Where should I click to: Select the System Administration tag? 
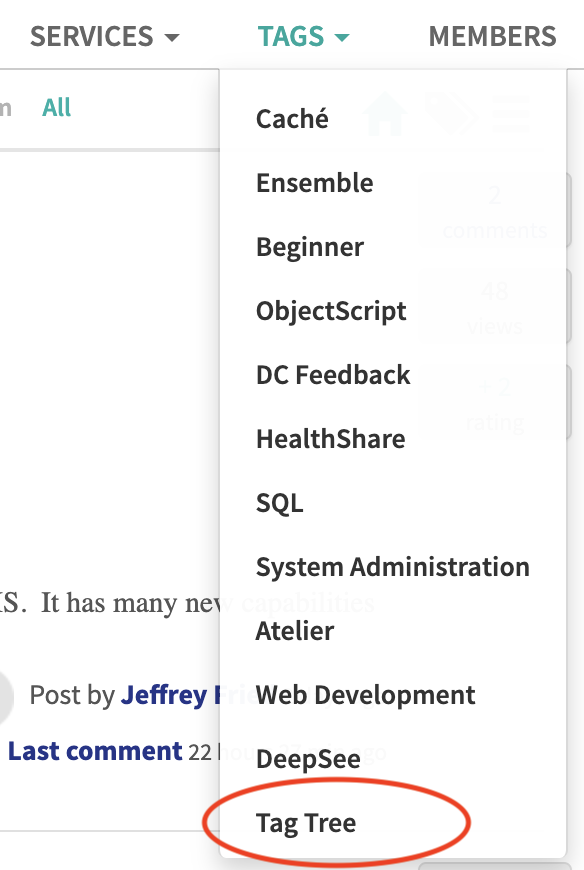click(x=393, y=567)
